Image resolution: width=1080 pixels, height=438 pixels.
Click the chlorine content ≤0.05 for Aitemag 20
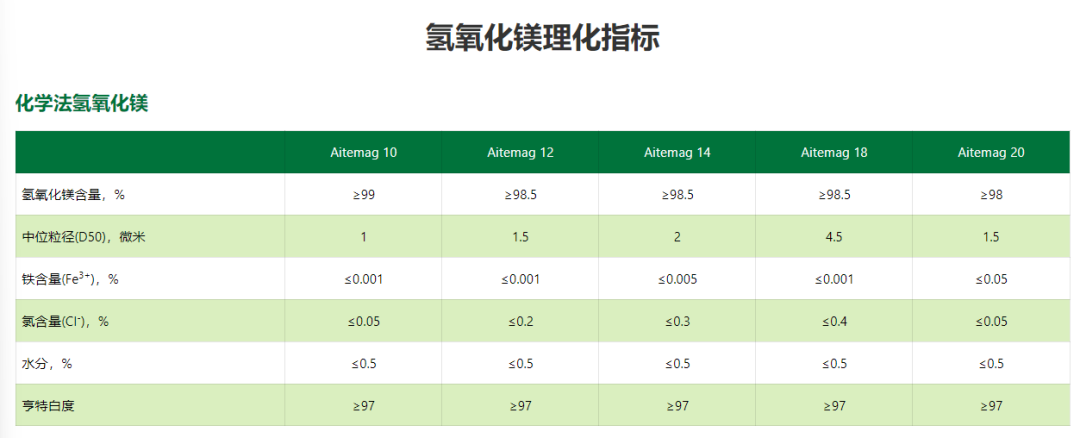[991, 322]
